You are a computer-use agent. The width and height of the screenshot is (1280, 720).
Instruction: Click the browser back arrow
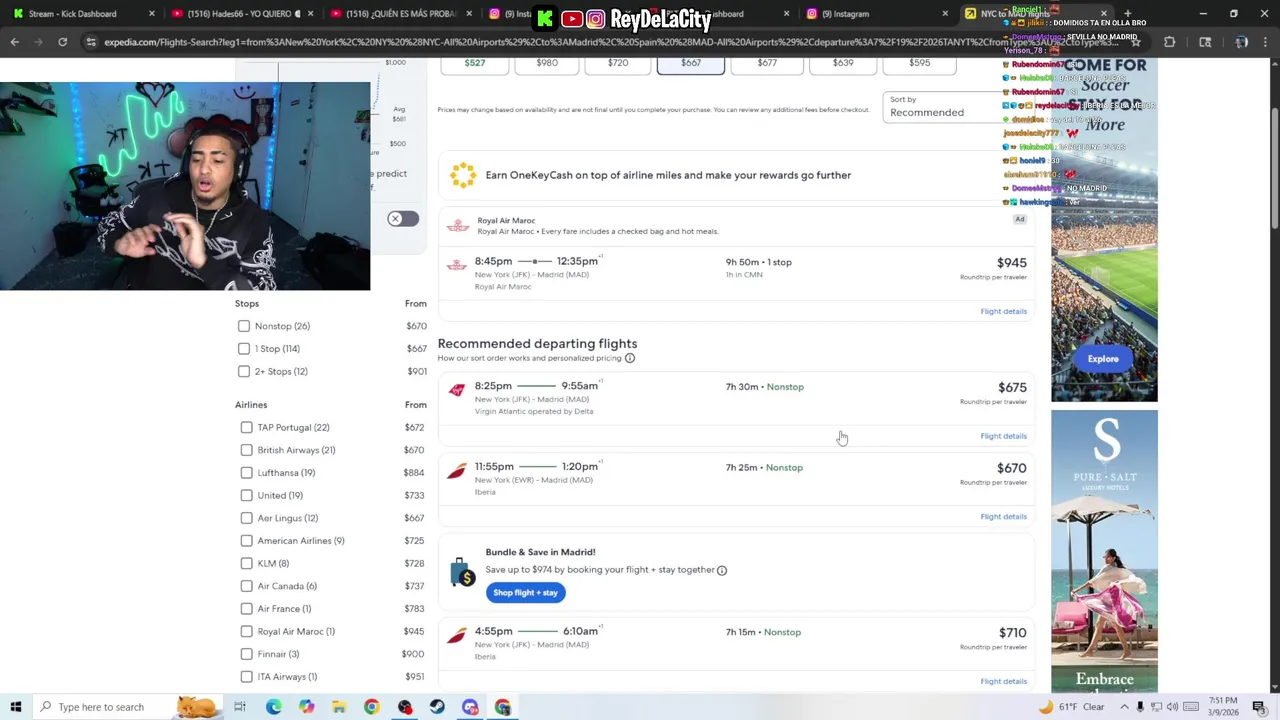click(15, 42)
